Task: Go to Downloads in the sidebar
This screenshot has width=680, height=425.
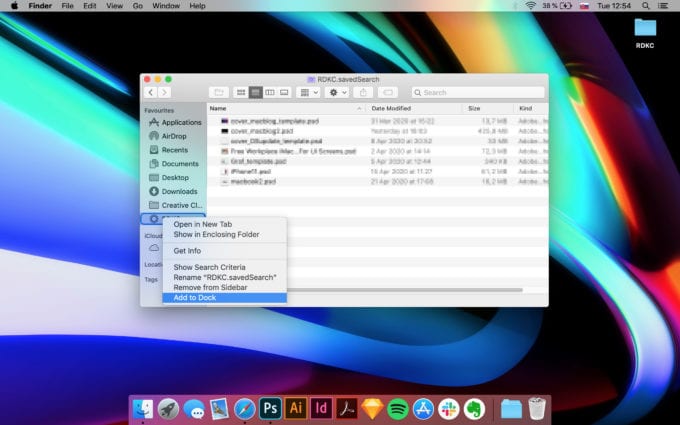Action: 179,191
